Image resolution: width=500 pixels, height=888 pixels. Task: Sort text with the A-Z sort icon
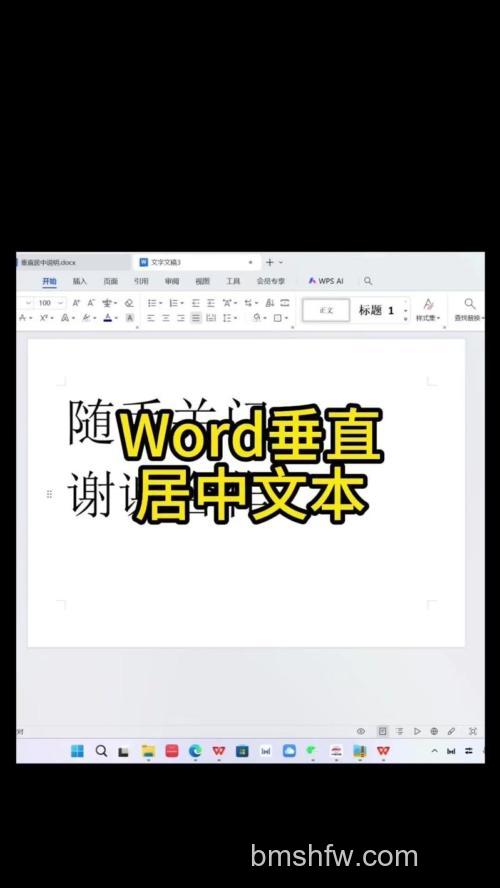coord(270,303)
